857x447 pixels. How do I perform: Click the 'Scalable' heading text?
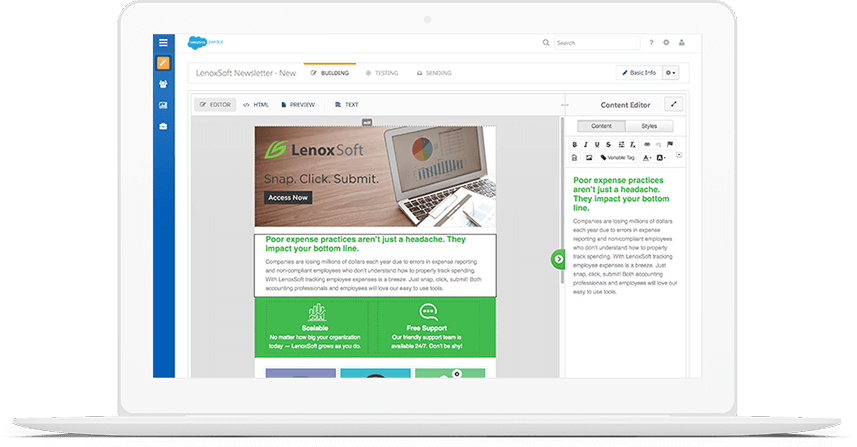315,328
